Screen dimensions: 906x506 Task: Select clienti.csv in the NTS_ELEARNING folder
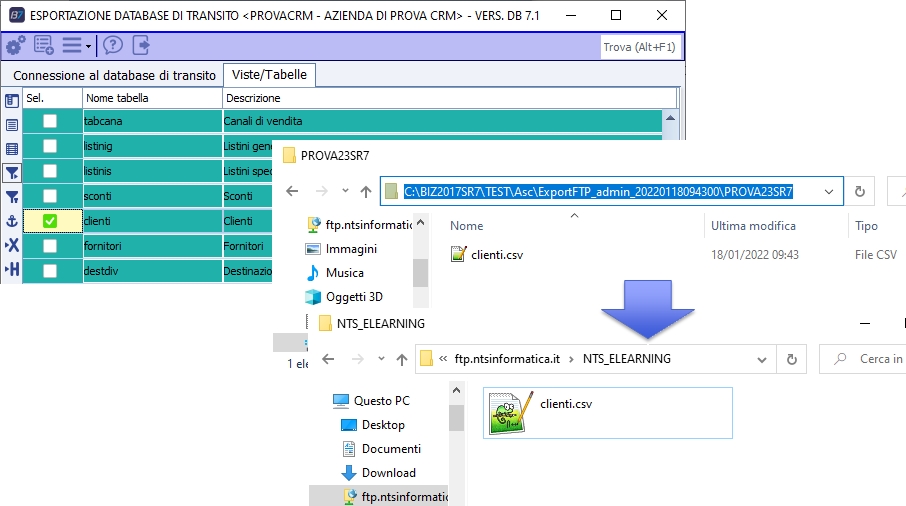[608, 413]
